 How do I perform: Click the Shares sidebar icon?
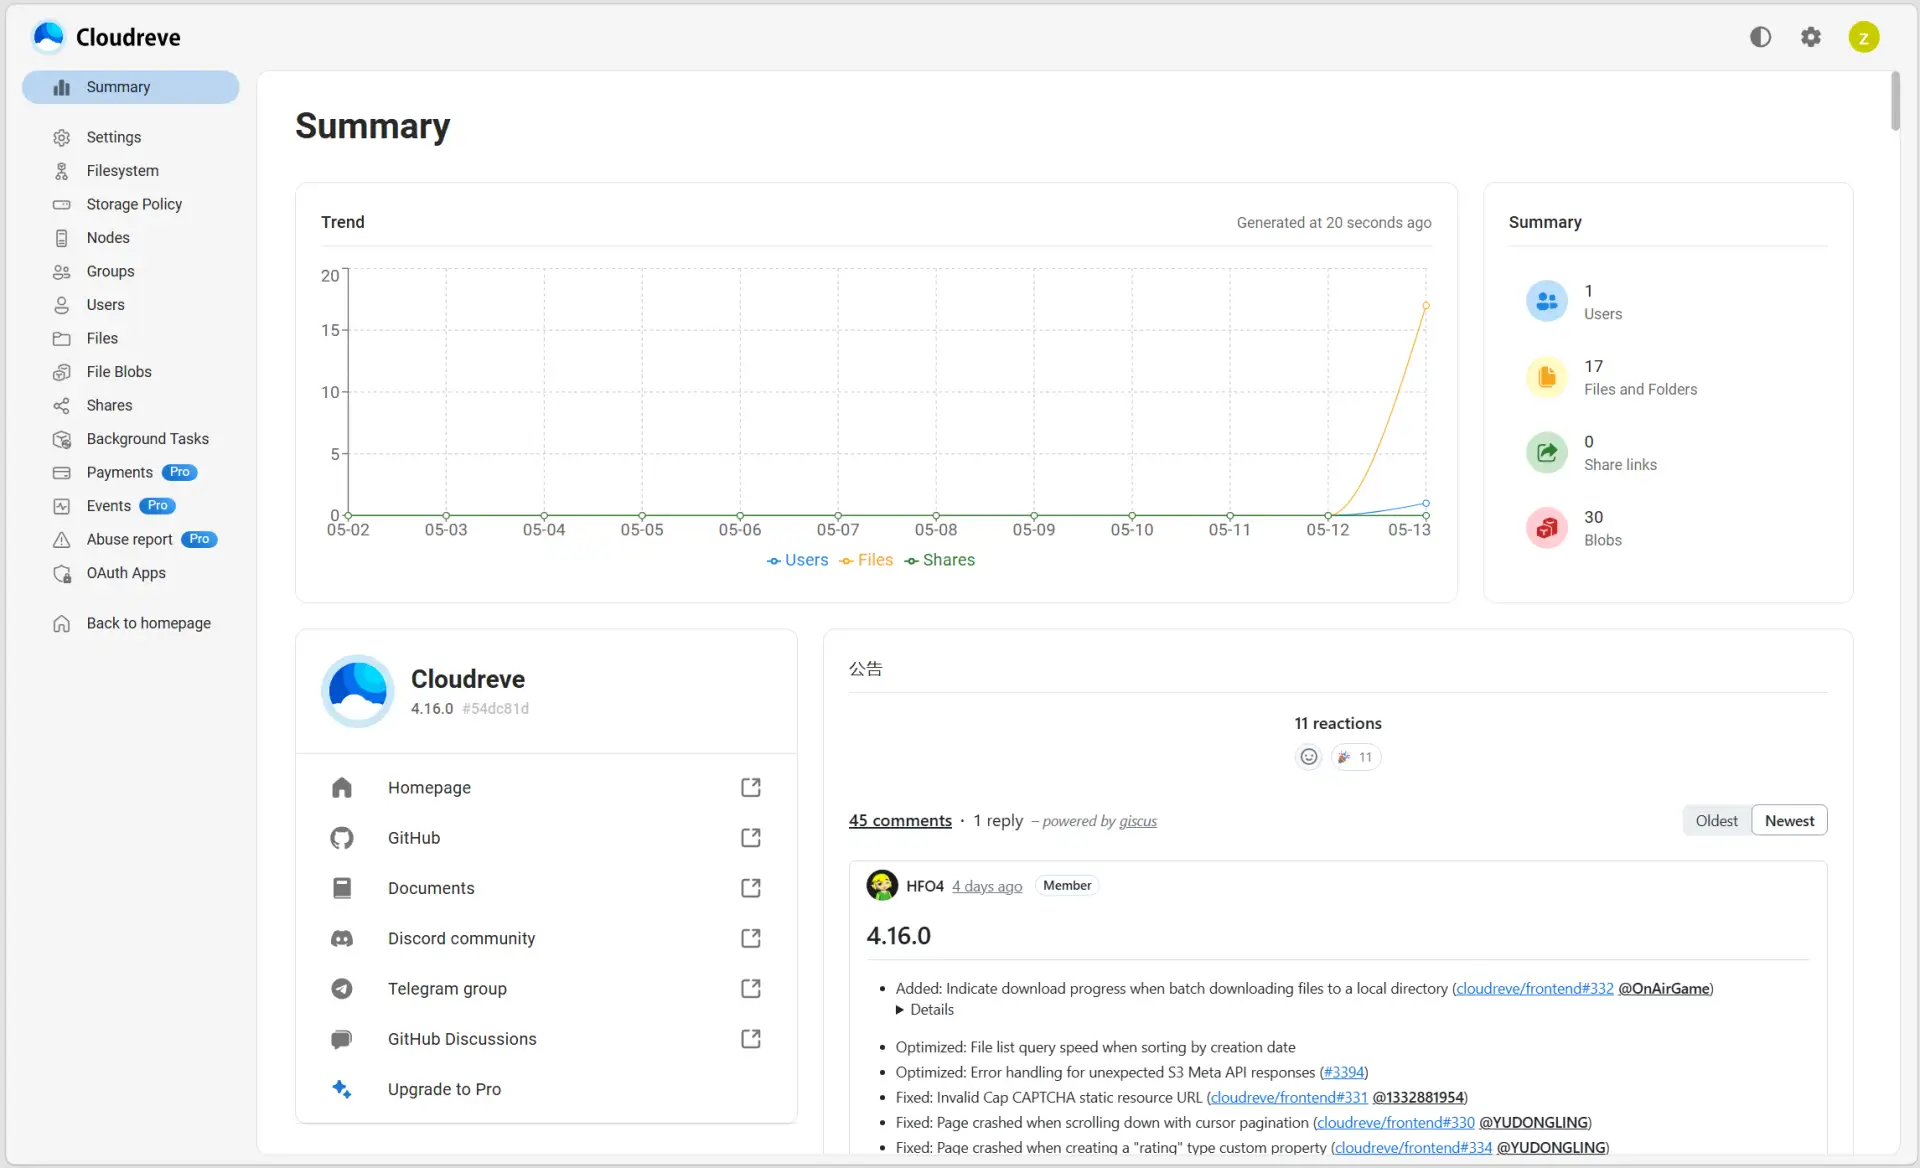(62, 406)
